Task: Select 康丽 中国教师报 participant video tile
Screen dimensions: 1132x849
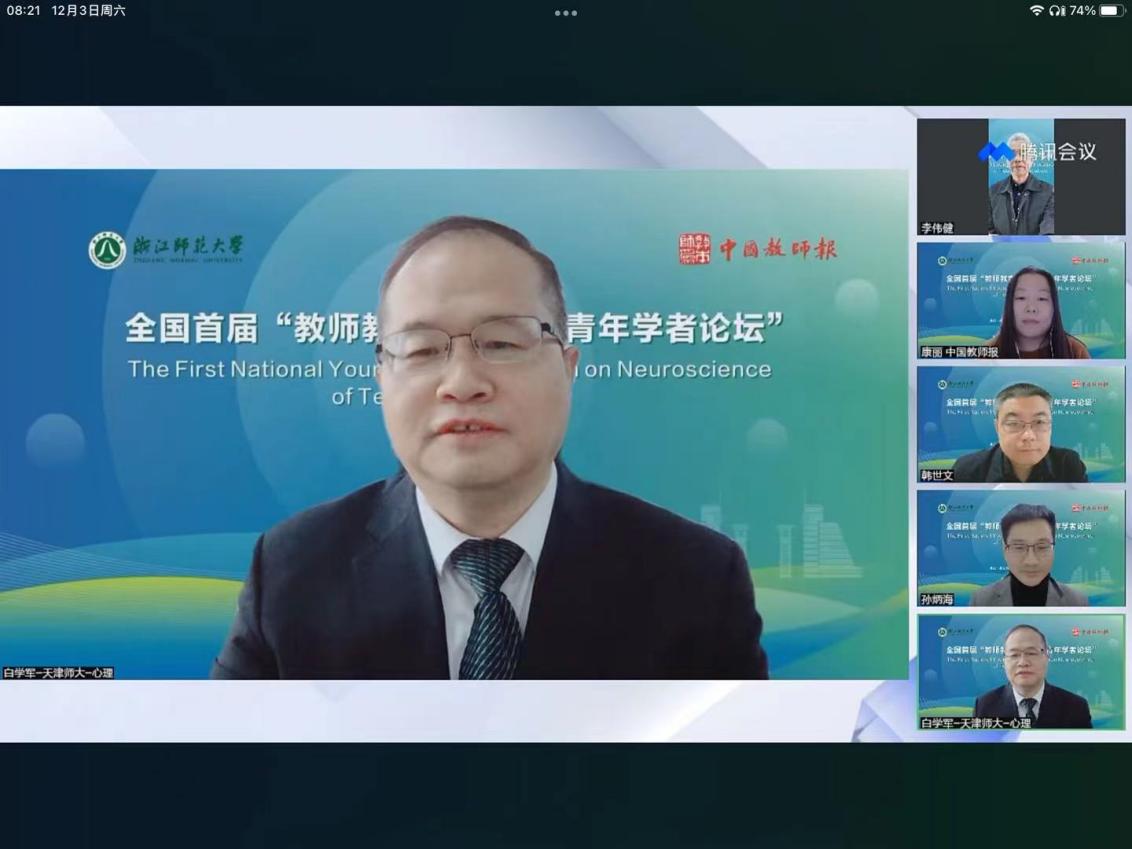Action: point(1021,300)
